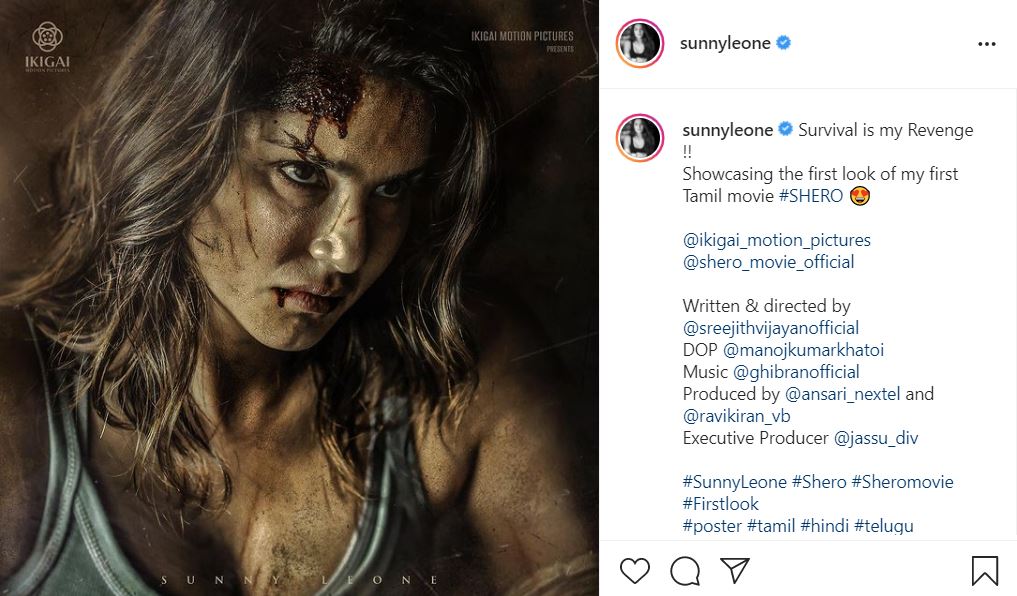
Task: Save the post with the bookmark icon
Action: point(984,570)
